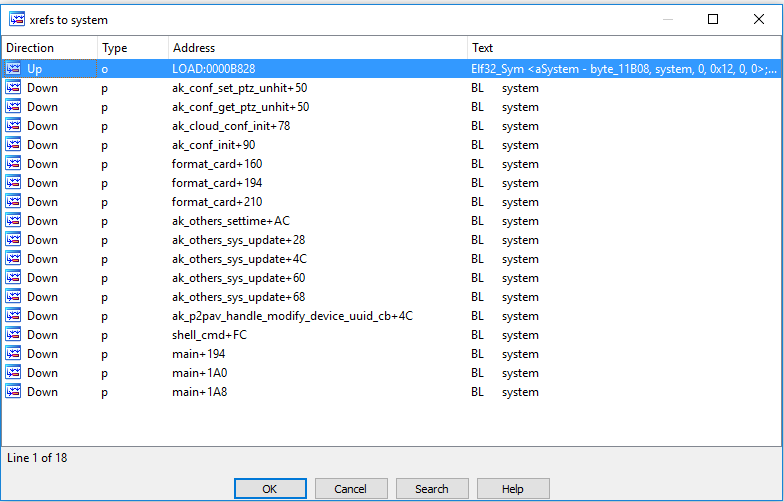Select the main+1A0 address
784x502 pixels.
pos(200,373)
